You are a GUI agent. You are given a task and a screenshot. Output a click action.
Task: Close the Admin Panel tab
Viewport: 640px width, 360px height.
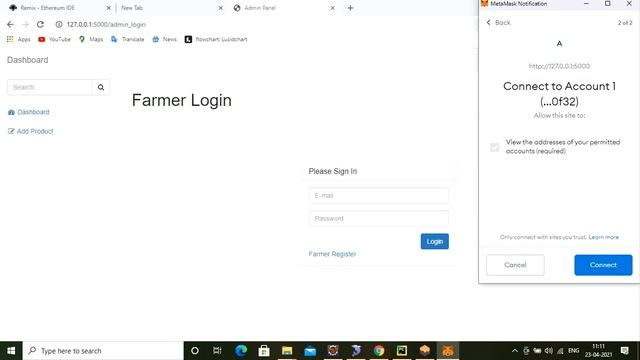pos(332,8)
